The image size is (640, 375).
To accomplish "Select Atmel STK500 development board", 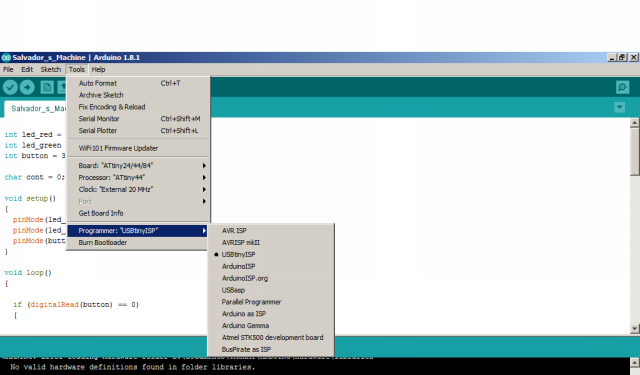I will click(x=271, y=337).
